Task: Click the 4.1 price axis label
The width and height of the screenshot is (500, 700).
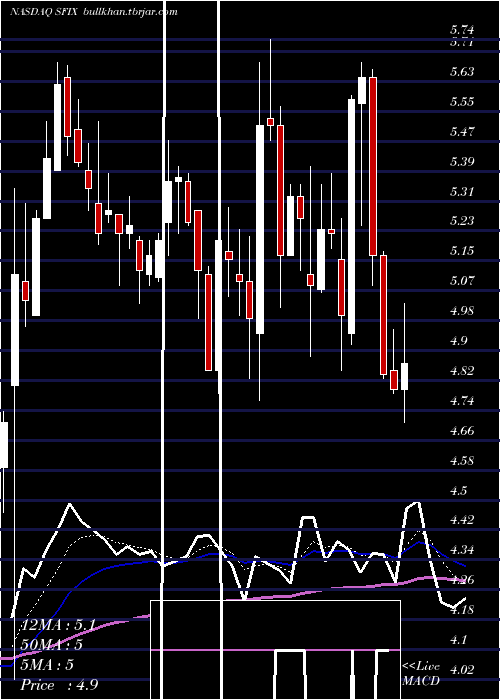Action: click(x=459, y=640)
